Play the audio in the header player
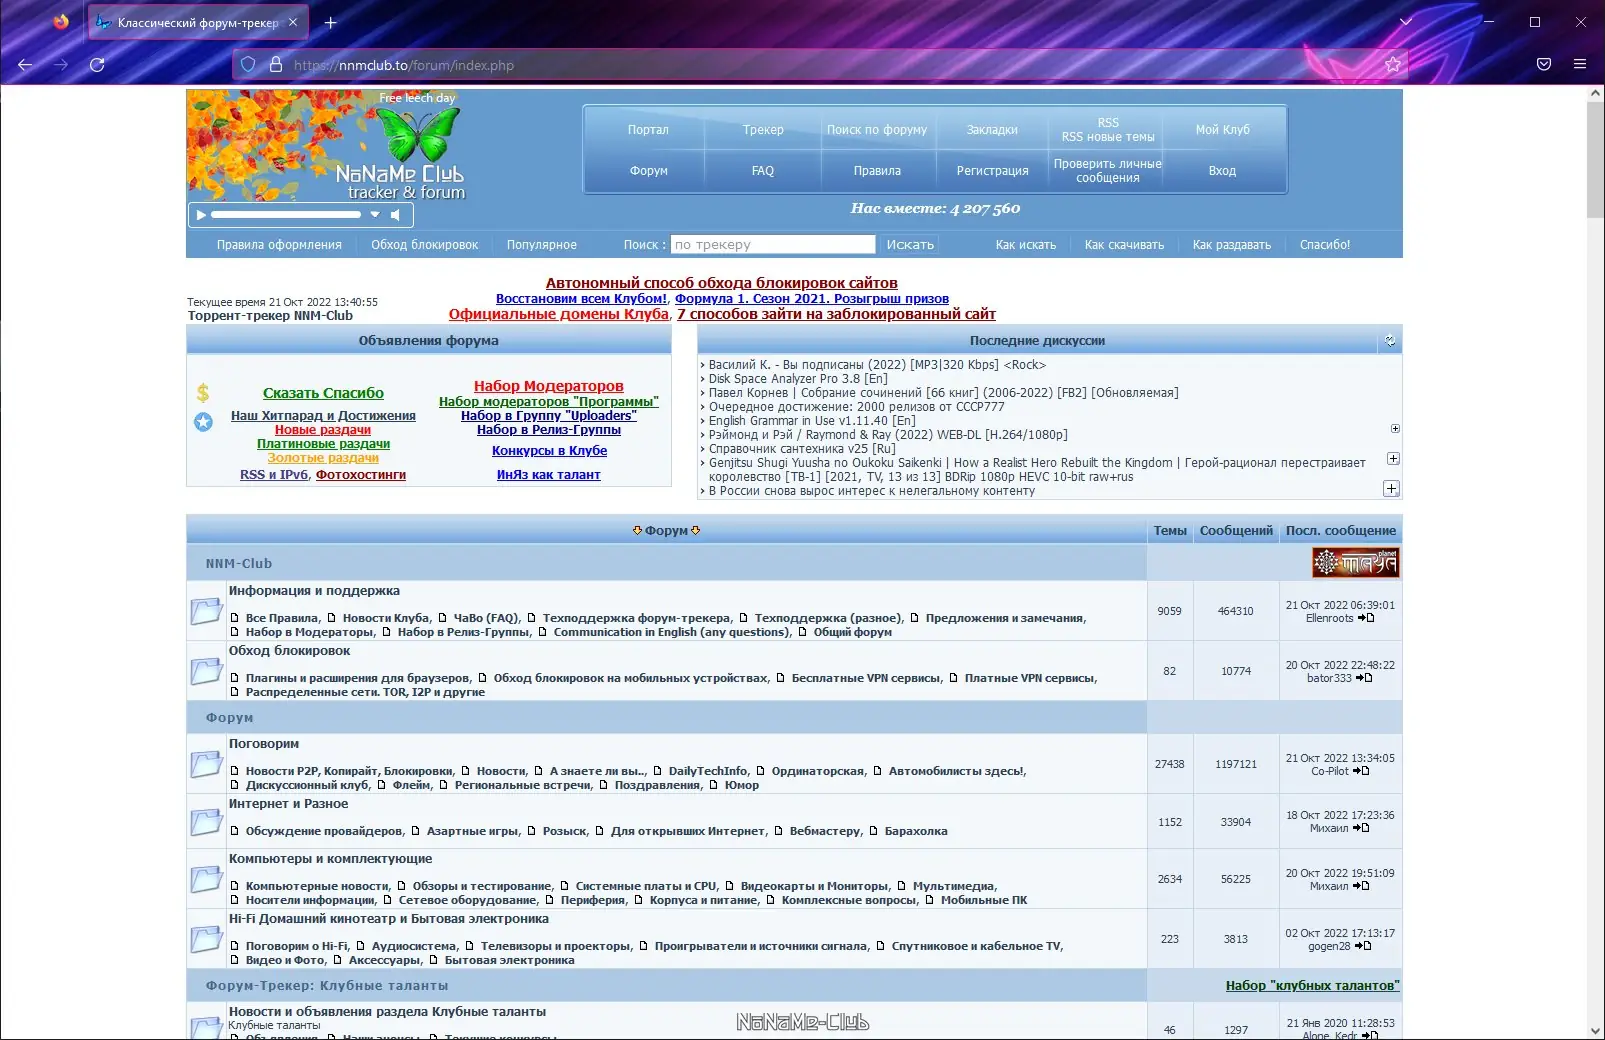1605x1040 pixels. 201,215
